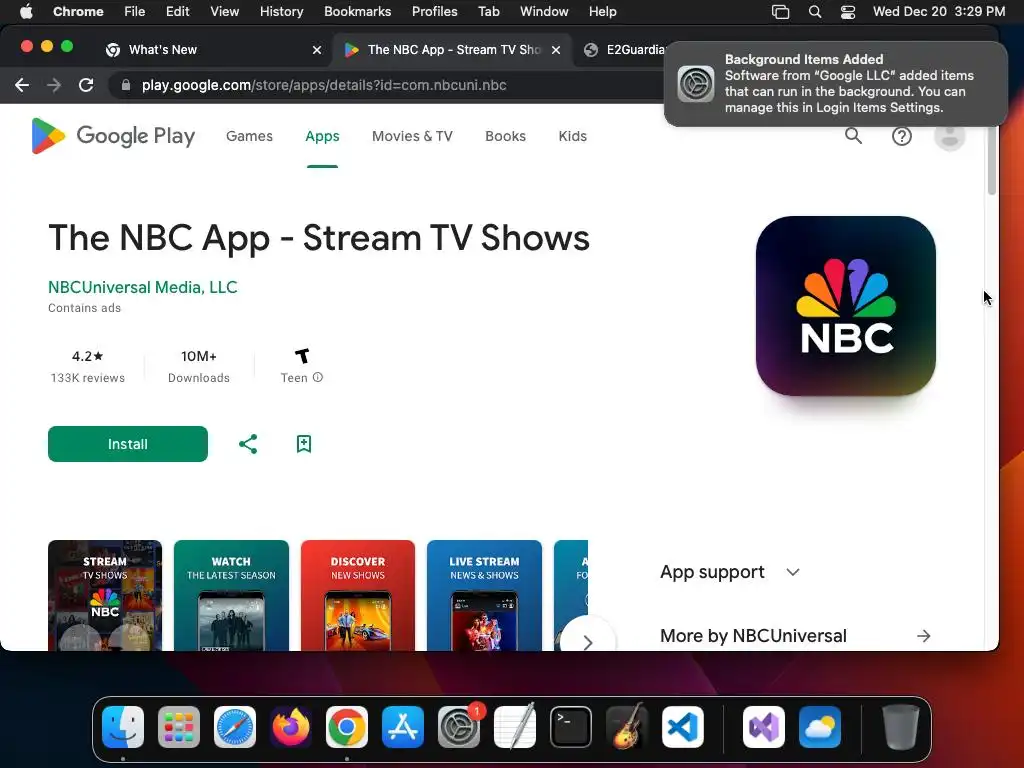
Task: Open the Discover New Shows screenshot
Action: coord(358,596)
